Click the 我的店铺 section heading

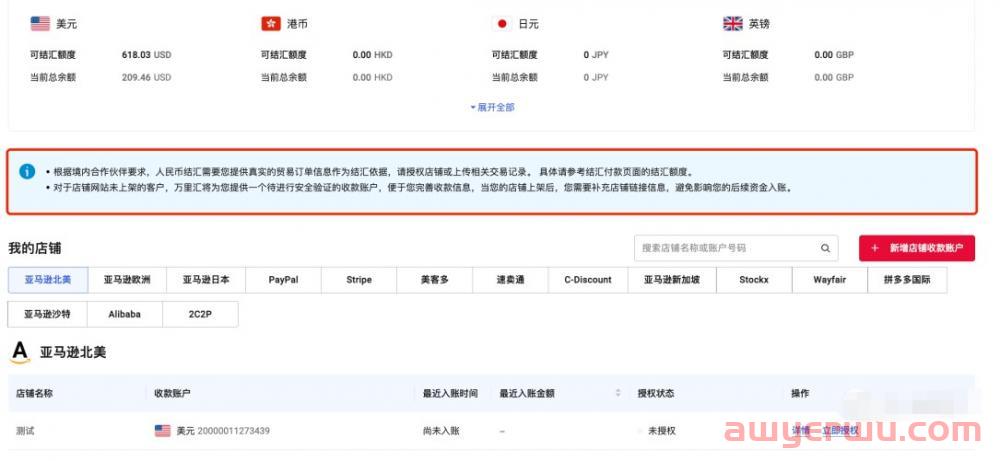tap(34, 248)
